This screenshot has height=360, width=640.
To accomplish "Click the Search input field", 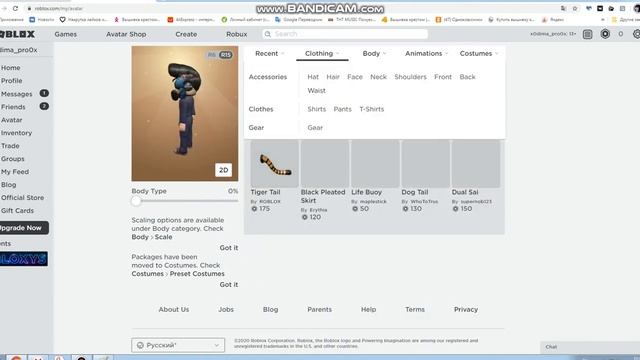I will pos(345,34).
